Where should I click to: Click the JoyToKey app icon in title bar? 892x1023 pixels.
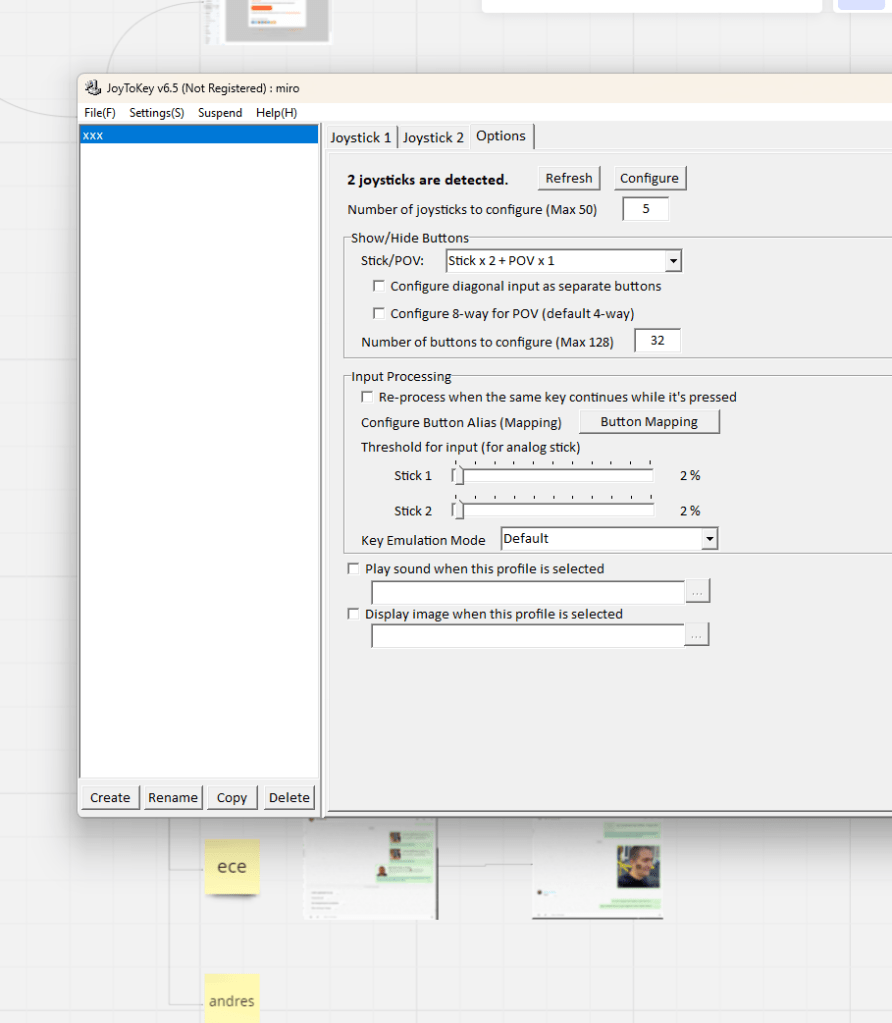click(93, 87)
